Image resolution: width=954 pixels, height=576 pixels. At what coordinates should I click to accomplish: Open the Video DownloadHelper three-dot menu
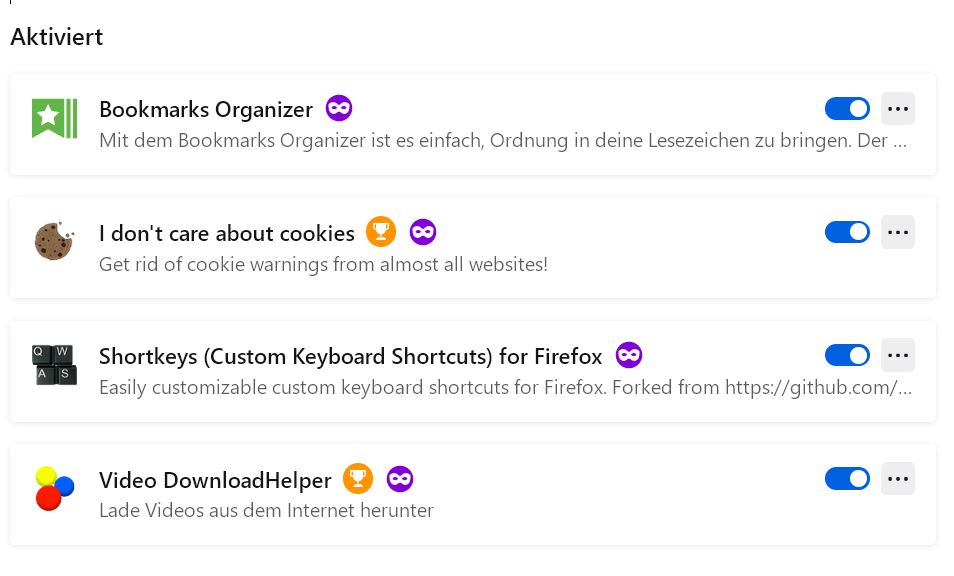[898, 479]
